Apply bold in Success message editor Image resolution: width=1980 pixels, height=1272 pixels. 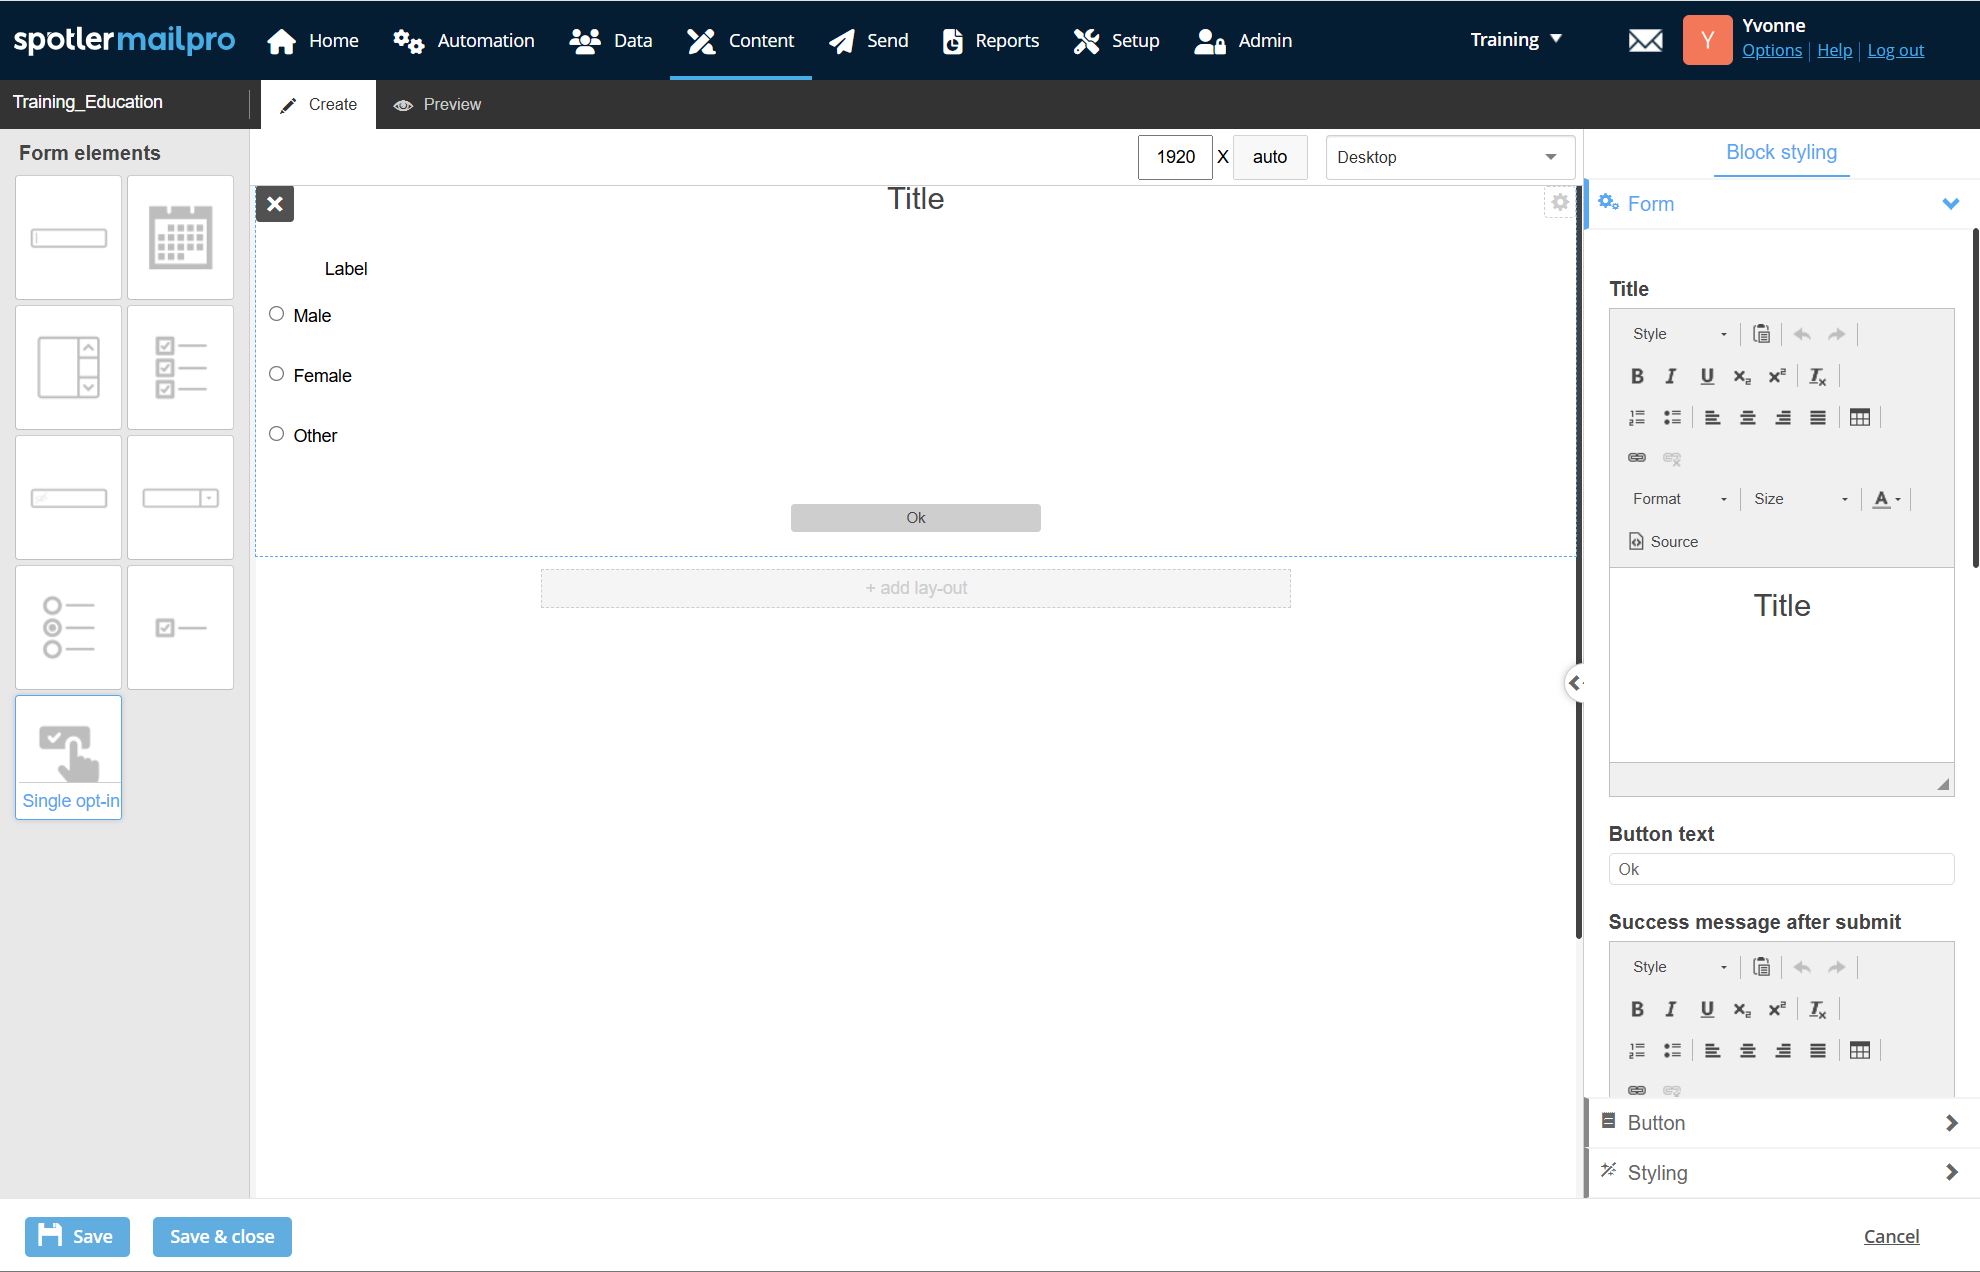click(x=1637, y=1009)
